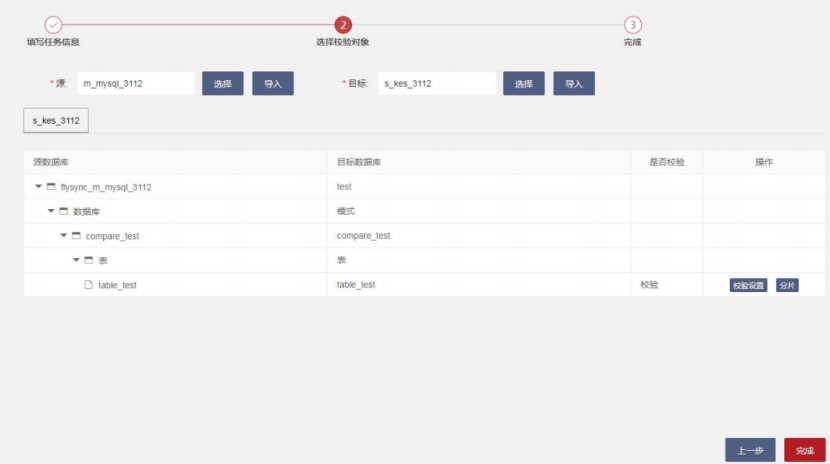
Task: Select table_test in source database column
Action: pos(118,285)
